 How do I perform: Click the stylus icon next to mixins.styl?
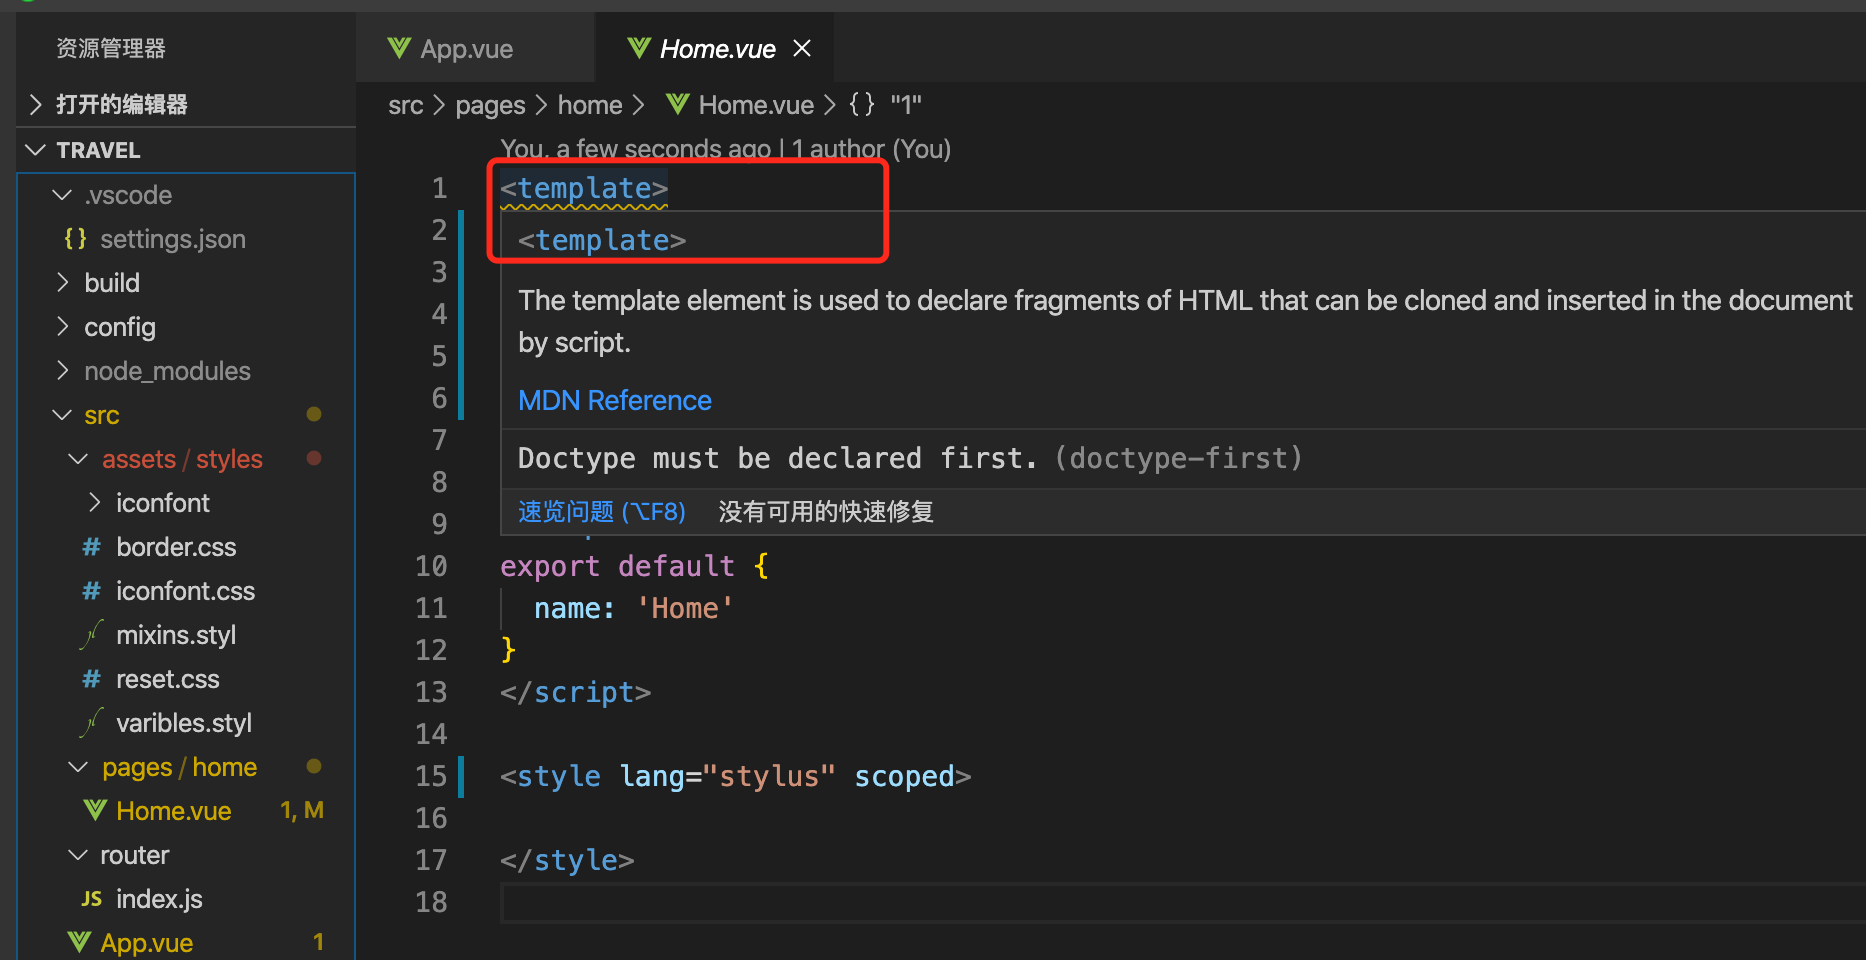(92, 635)
